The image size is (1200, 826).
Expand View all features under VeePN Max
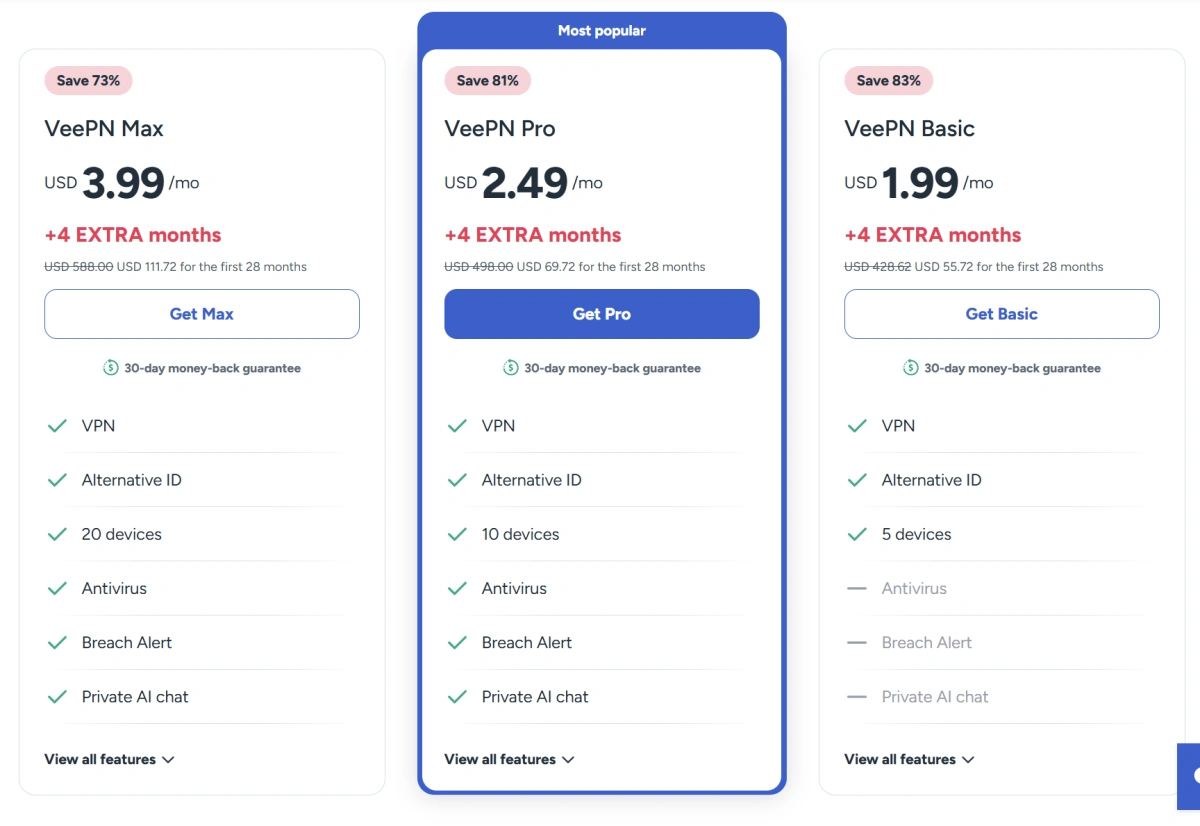pyautogui.click(x=109, y=759)
